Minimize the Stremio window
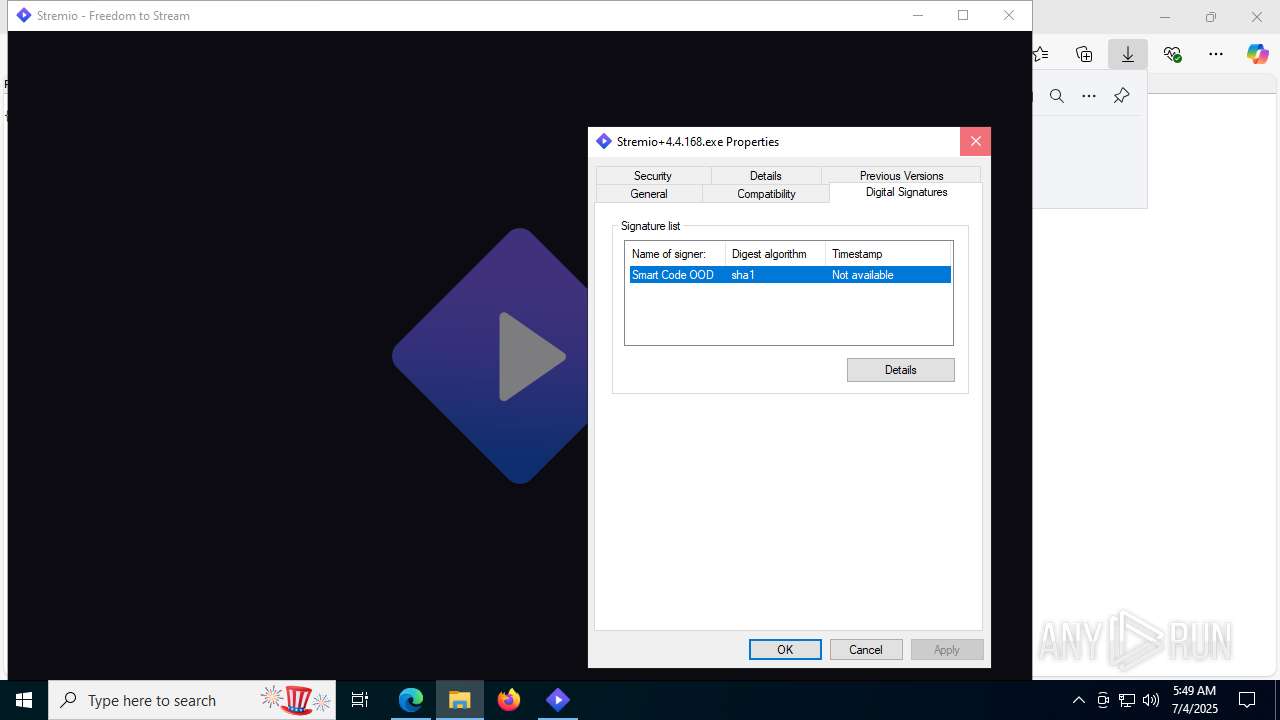This screenshot has width=1280, height=720. [x=917, y=15]
